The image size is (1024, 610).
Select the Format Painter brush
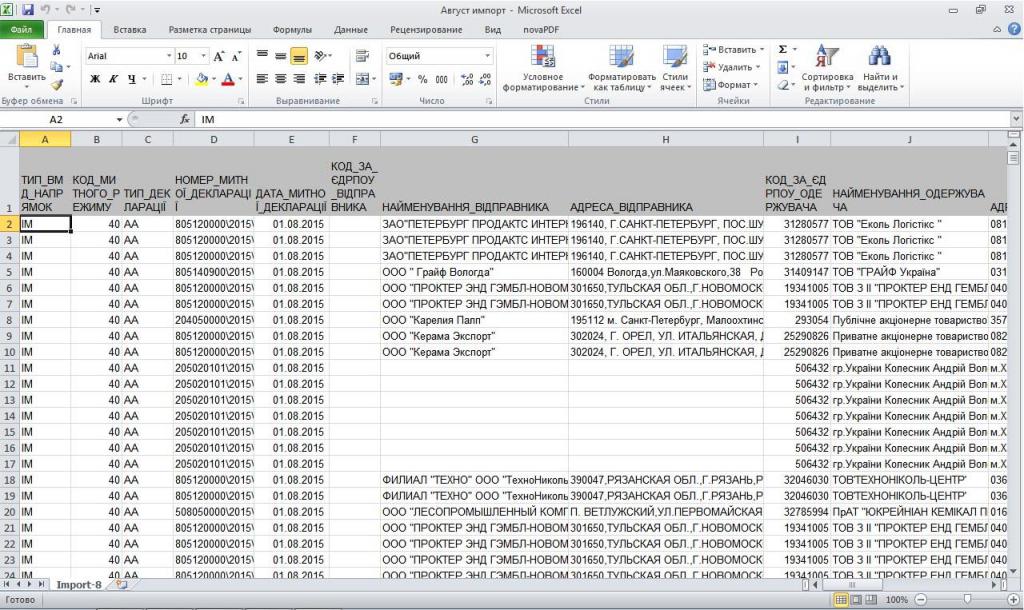point(57,84)
